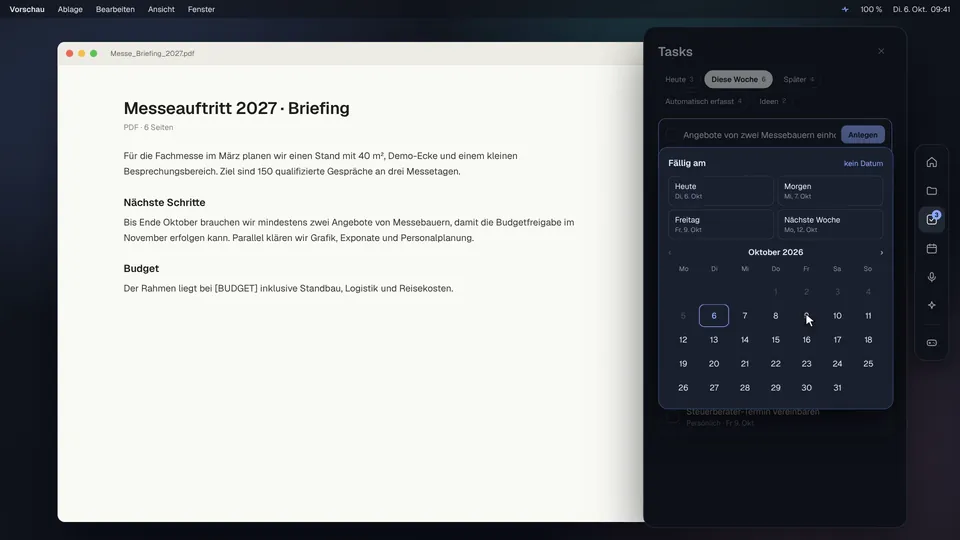The height and width of the screenshot is (540, 960).
Task: Select October 13 in the calendar
Action: [x=714, y=340]
